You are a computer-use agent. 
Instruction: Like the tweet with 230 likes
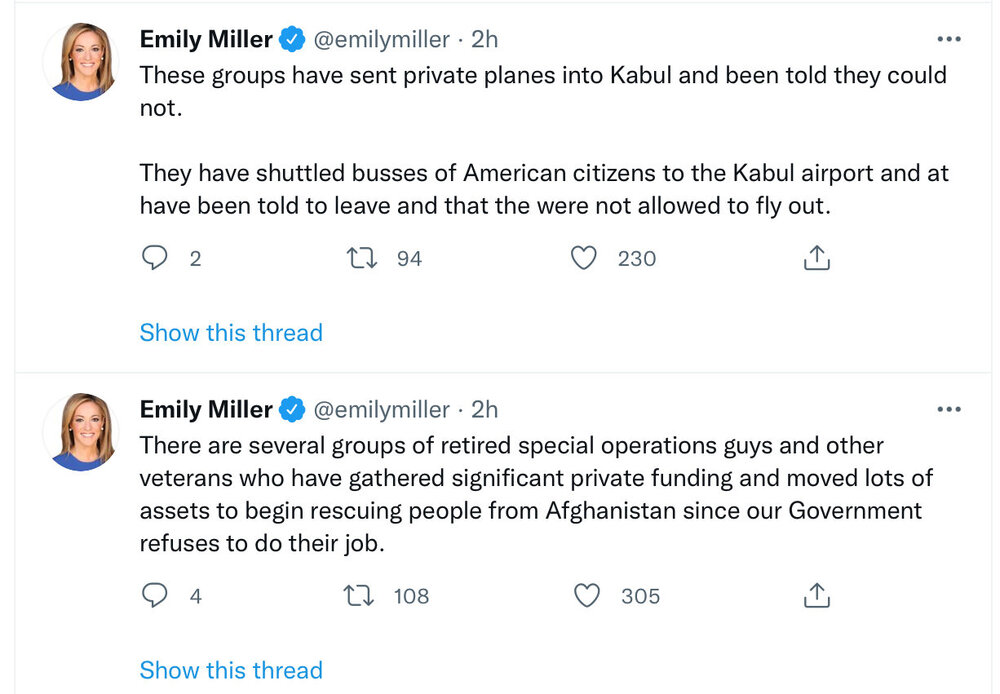coord(584,258)
